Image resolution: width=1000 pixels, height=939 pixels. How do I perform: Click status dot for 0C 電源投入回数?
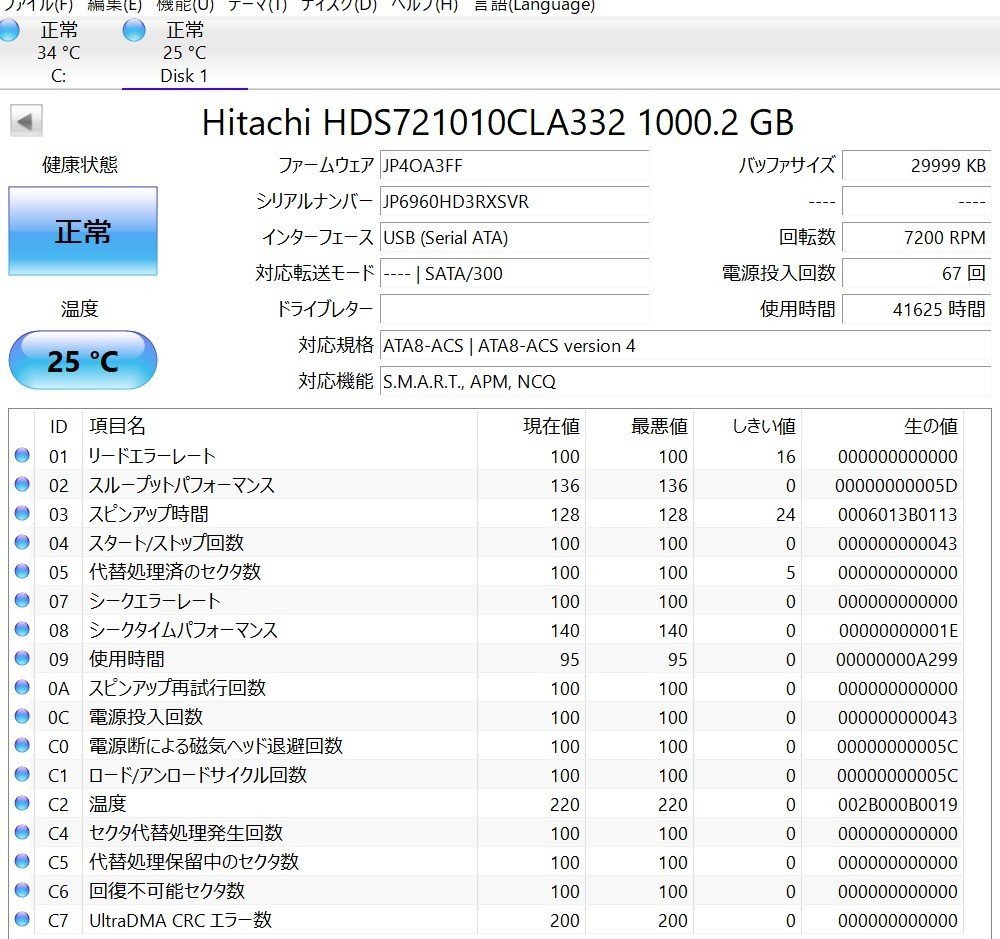point(22,716)
